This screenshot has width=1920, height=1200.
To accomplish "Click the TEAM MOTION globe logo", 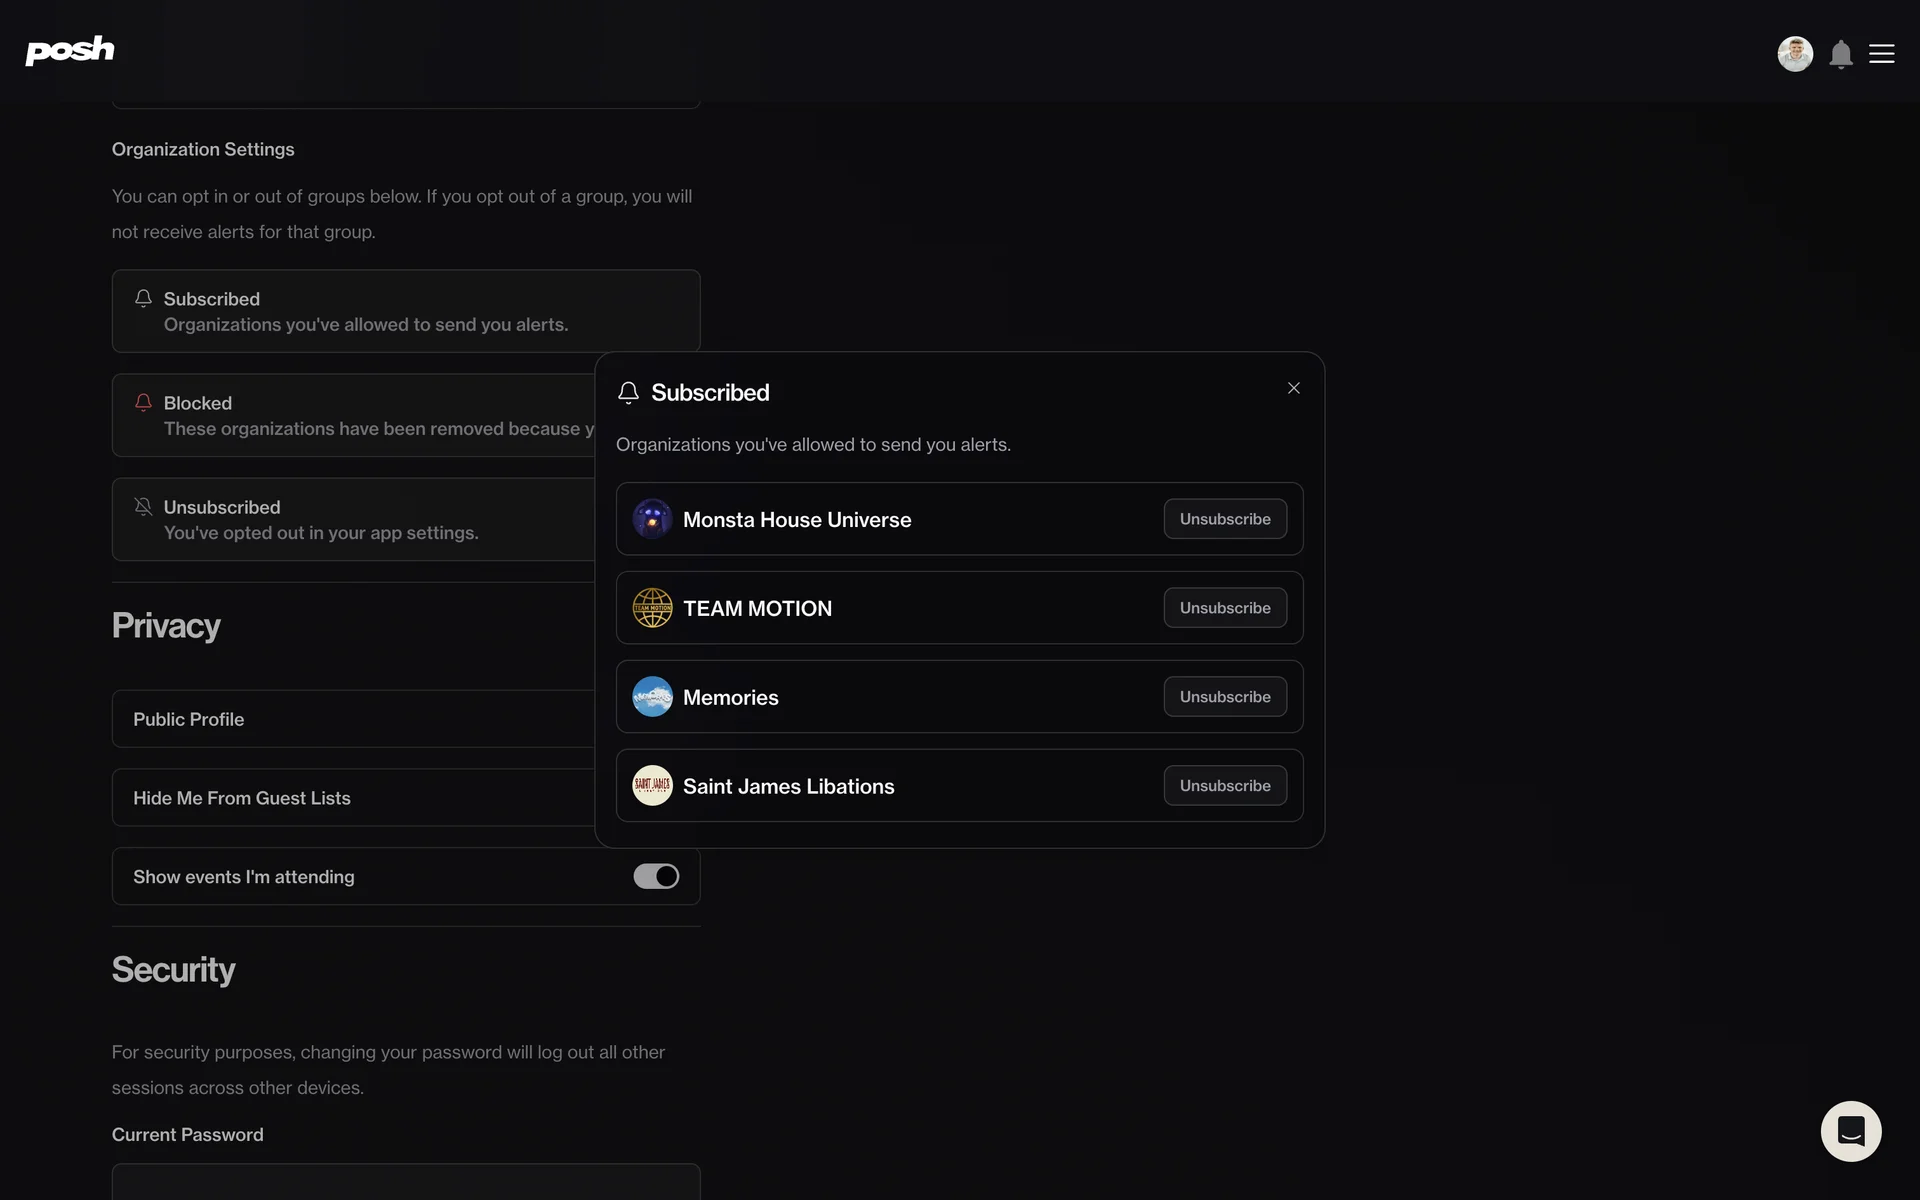I will pyautogui.click(x=652, y=608).
